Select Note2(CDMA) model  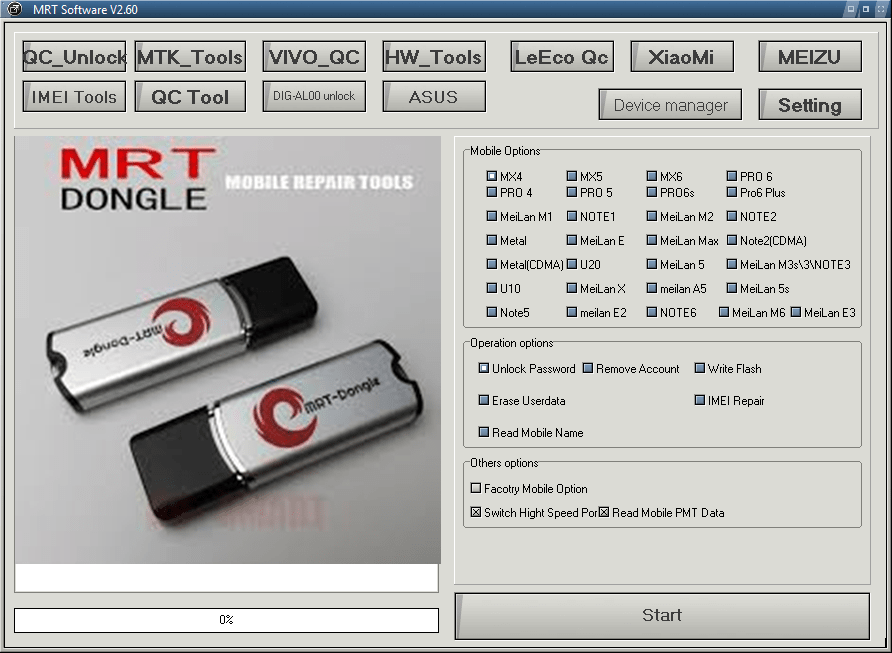click(x=732, y=240)
